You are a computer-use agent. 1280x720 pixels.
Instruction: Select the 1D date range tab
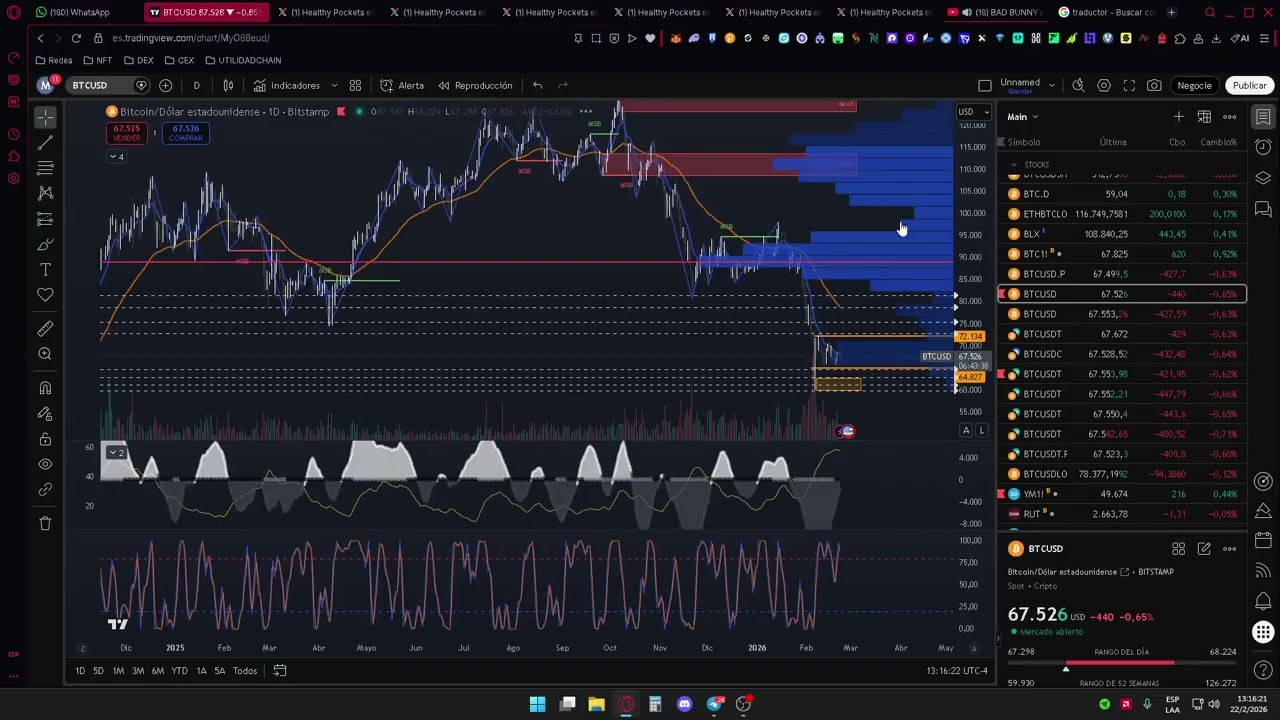80,671
